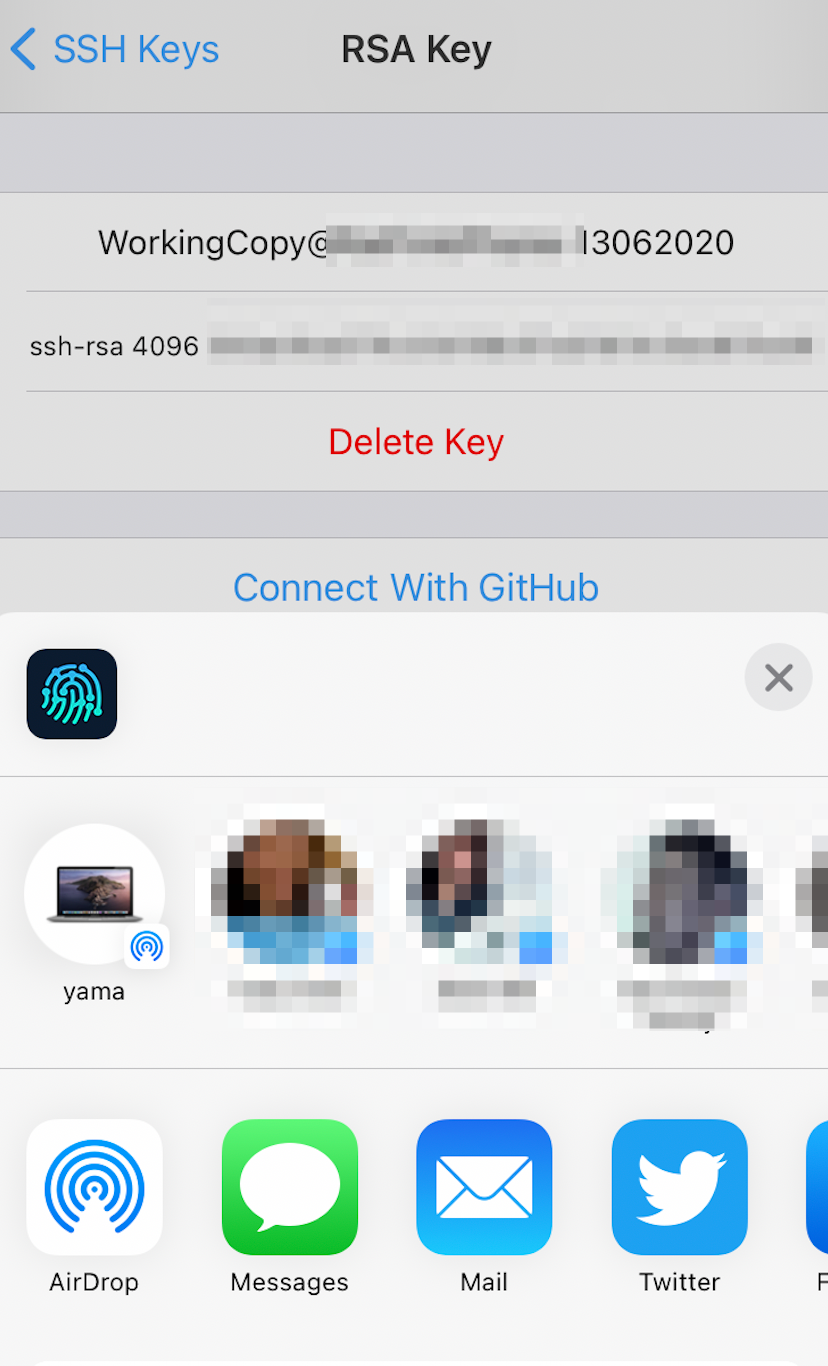Close the share sheet

[778, 677]
